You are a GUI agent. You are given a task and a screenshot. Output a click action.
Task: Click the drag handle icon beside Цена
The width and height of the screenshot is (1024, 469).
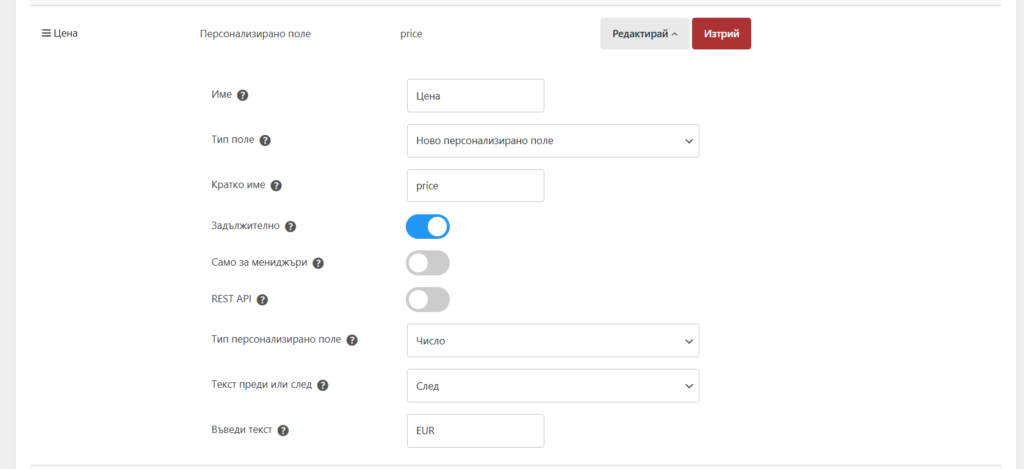click(x=45, y=33)
